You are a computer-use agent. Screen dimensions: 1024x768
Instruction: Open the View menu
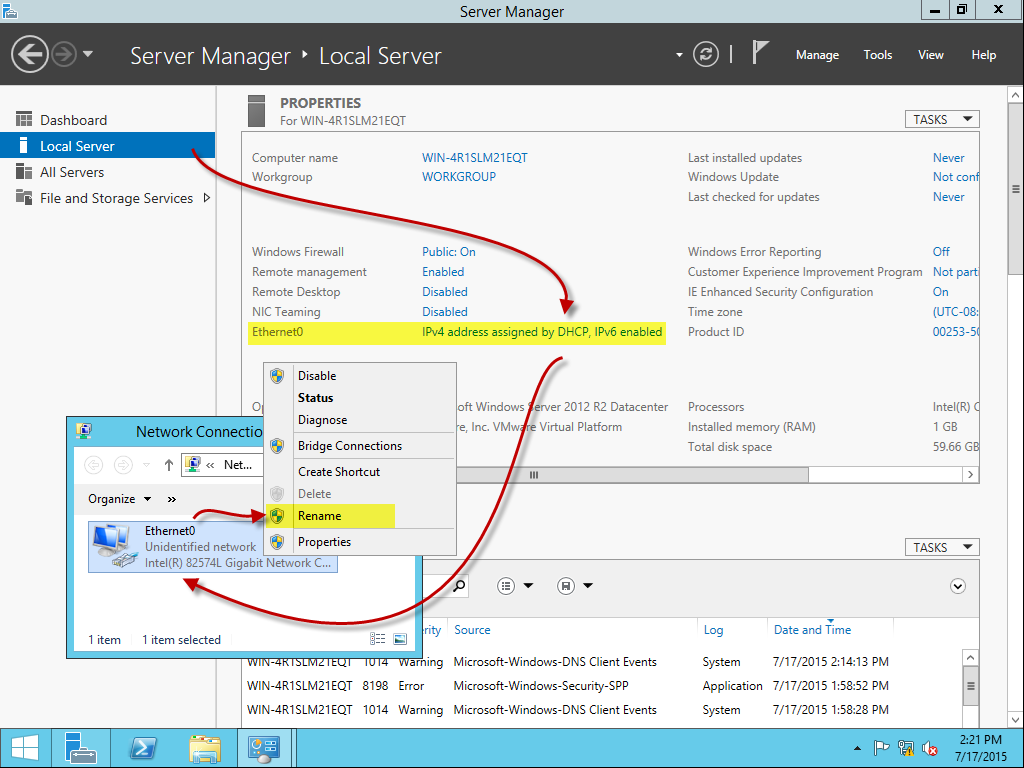click(x=931, y=55)
